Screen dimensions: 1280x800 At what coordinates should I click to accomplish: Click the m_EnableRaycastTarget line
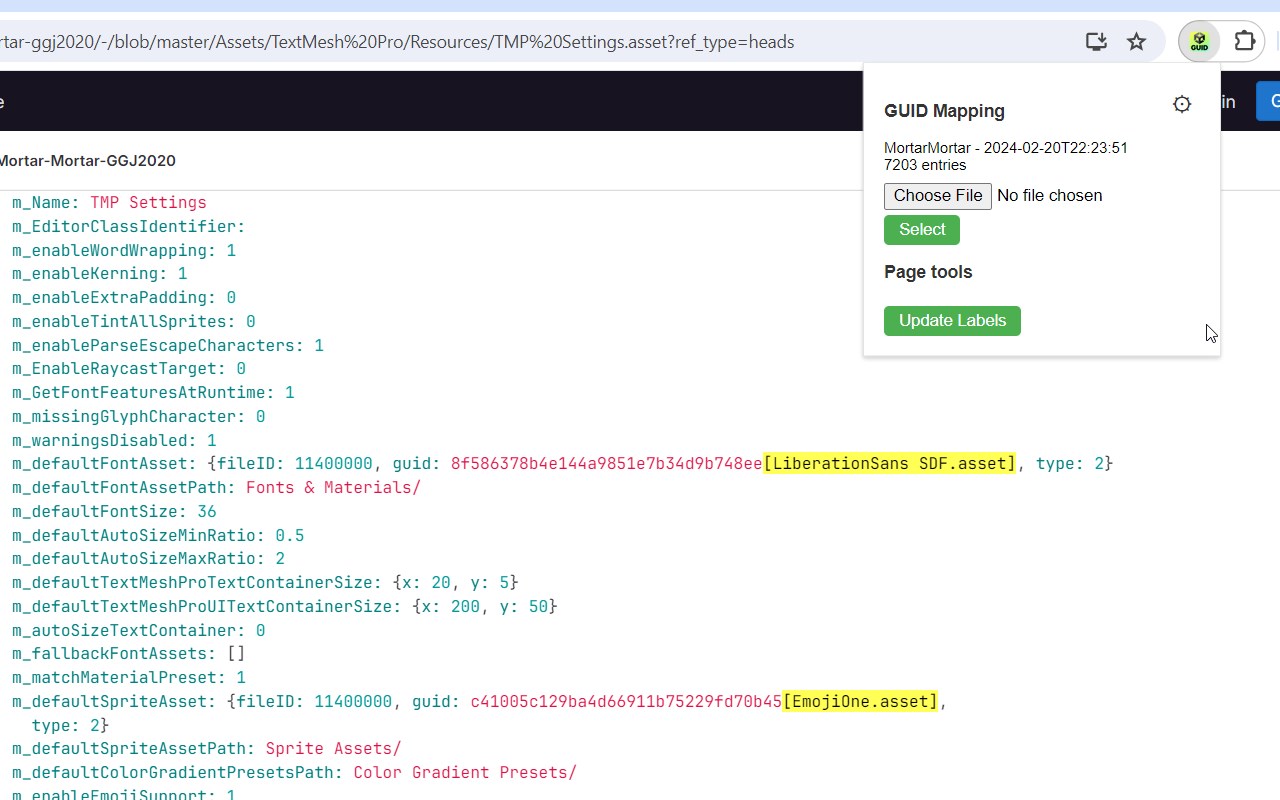[129, 369]
